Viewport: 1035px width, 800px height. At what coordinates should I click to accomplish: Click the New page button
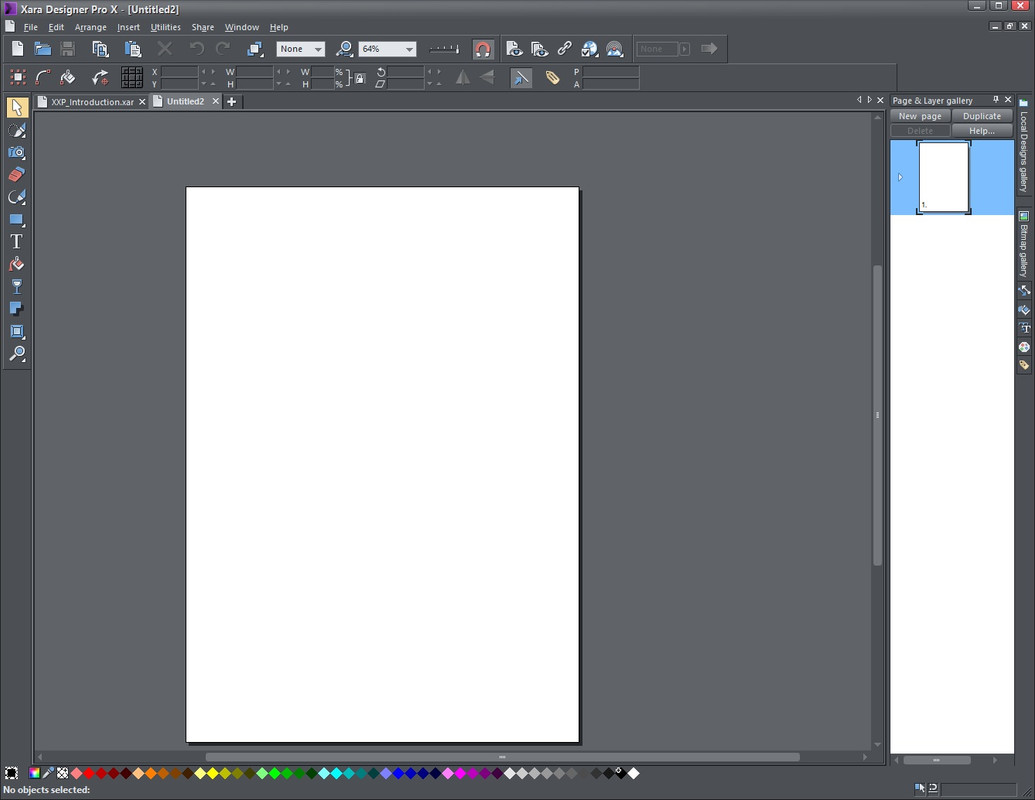(x=919, y=116)
